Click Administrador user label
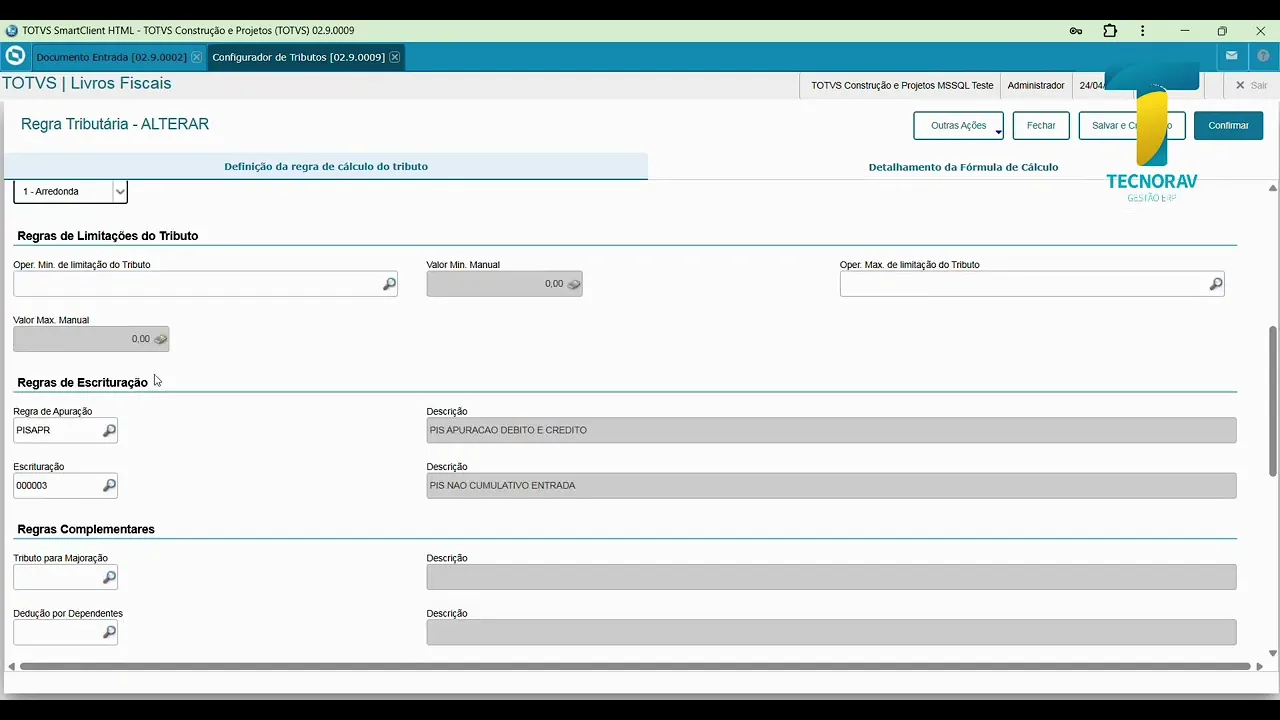Image resolution: width=1280 pixels, height=720 pixels. pyautogui.click(x=1036, y=85)
